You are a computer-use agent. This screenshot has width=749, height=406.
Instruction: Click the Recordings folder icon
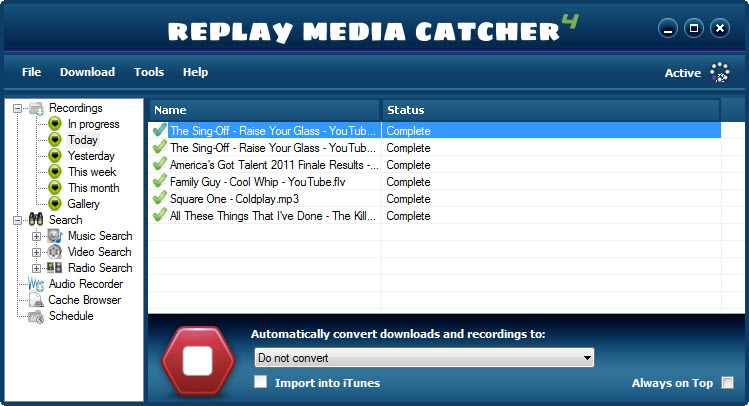point(36,108)
